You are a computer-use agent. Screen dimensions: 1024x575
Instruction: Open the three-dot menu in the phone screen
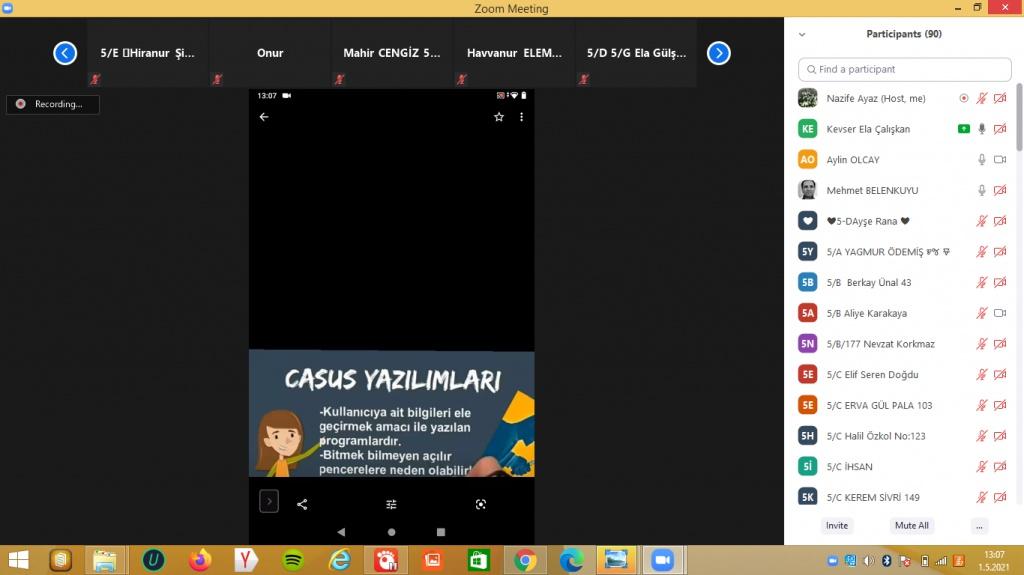click(521, 117)
